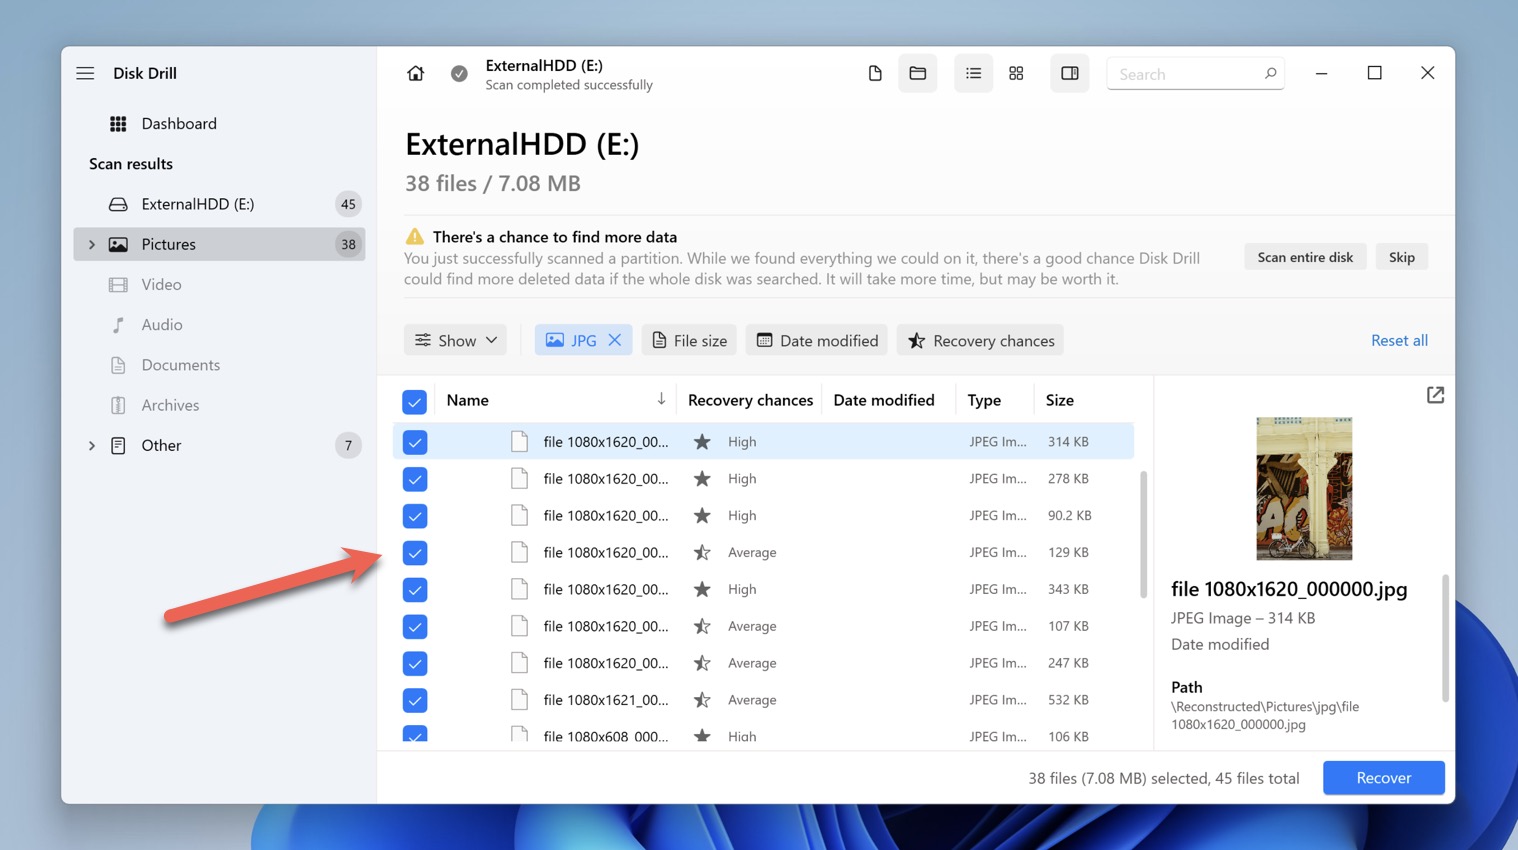Click the Name column sort arrow
Image resolution: width=1518 pixels, height=850 pixels.
click(x=661, y=399)
